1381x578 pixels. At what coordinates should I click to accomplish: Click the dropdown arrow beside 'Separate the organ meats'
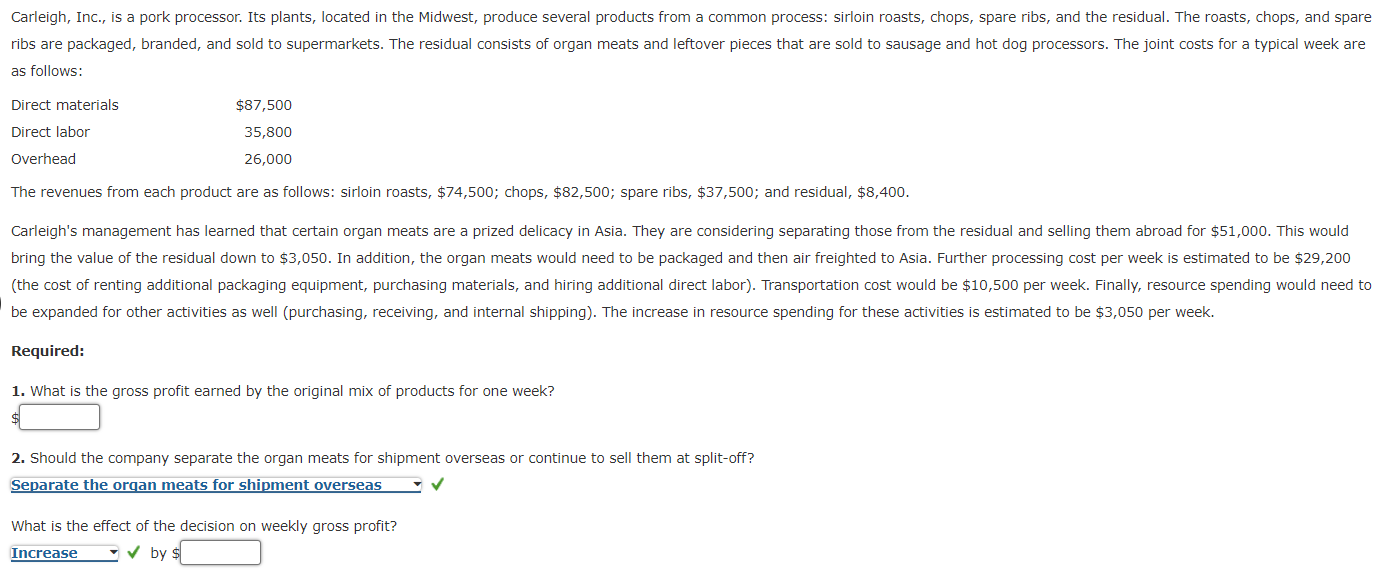pyautogui.click(x=417, y=484)
